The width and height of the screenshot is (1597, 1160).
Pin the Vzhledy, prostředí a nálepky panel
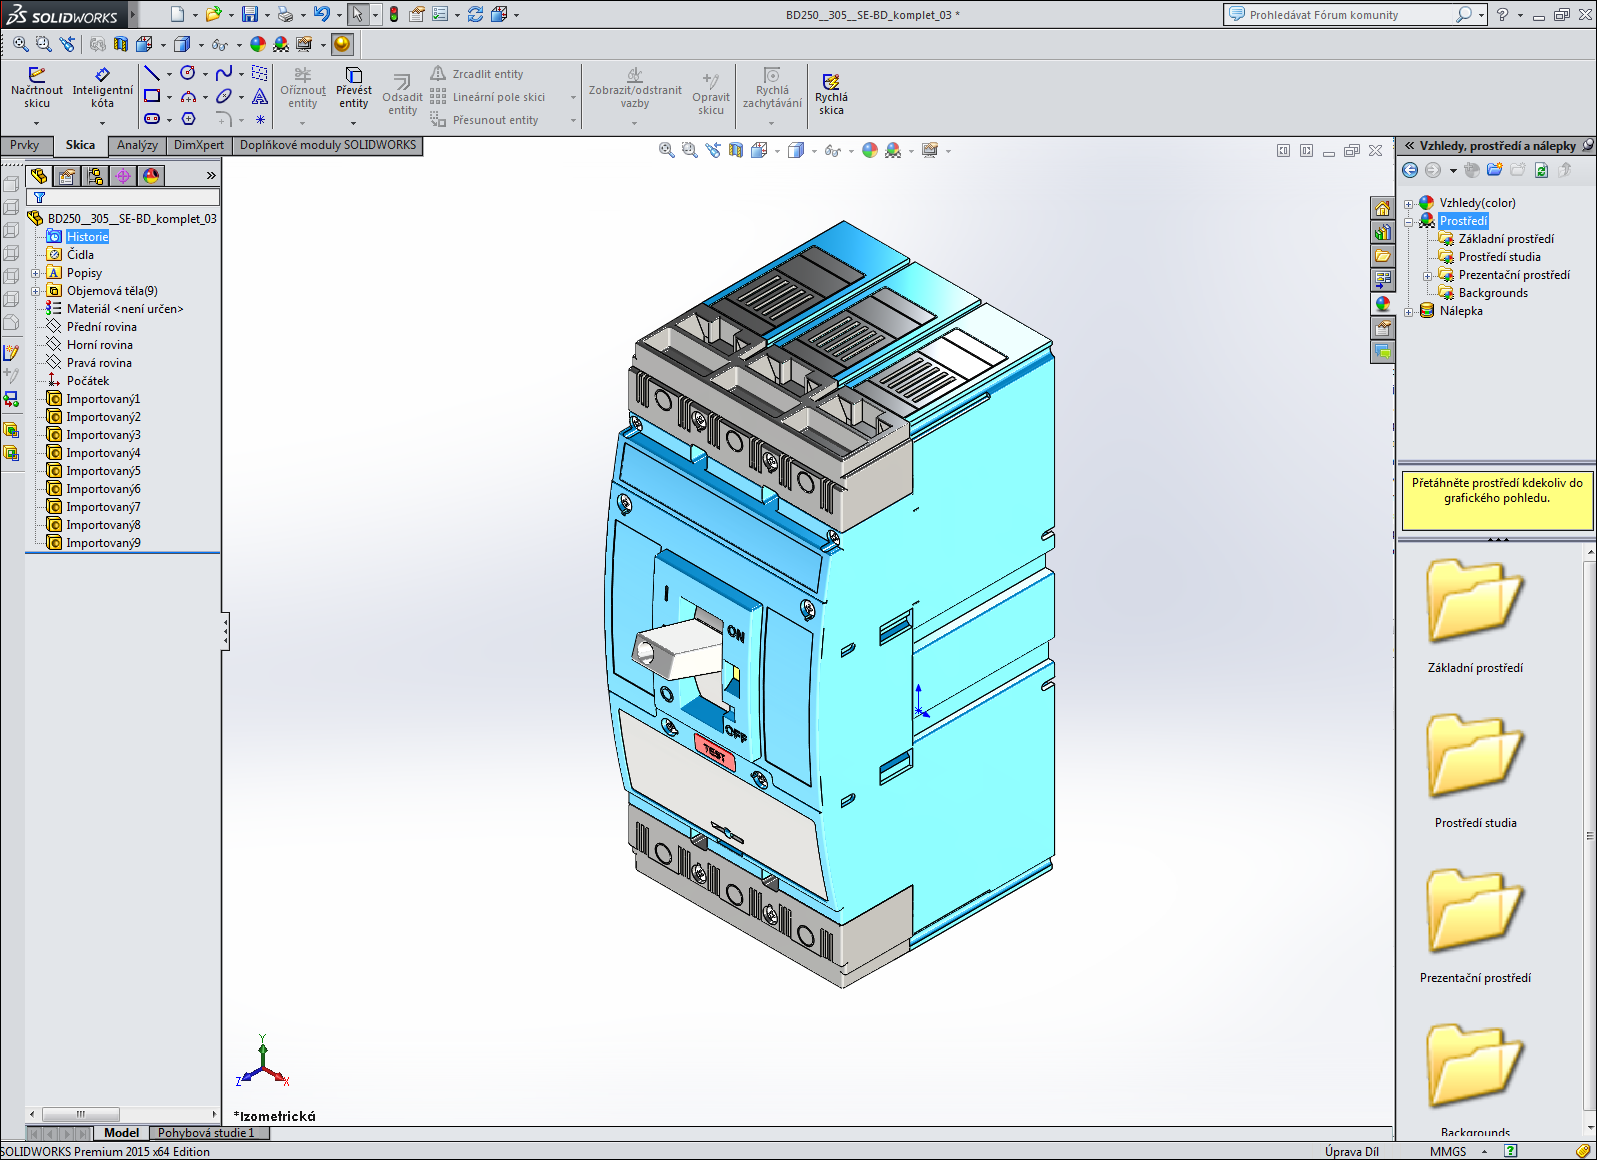[x=1587, y=145]
